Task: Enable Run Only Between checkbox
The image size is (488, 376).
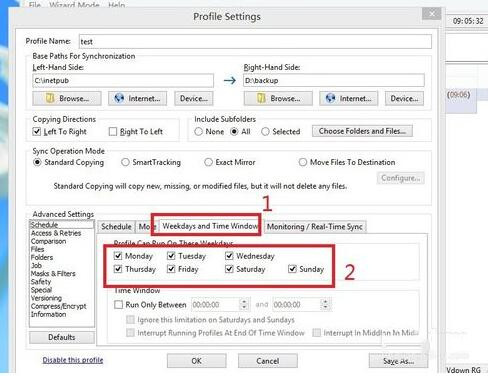Action: point(118,305)
